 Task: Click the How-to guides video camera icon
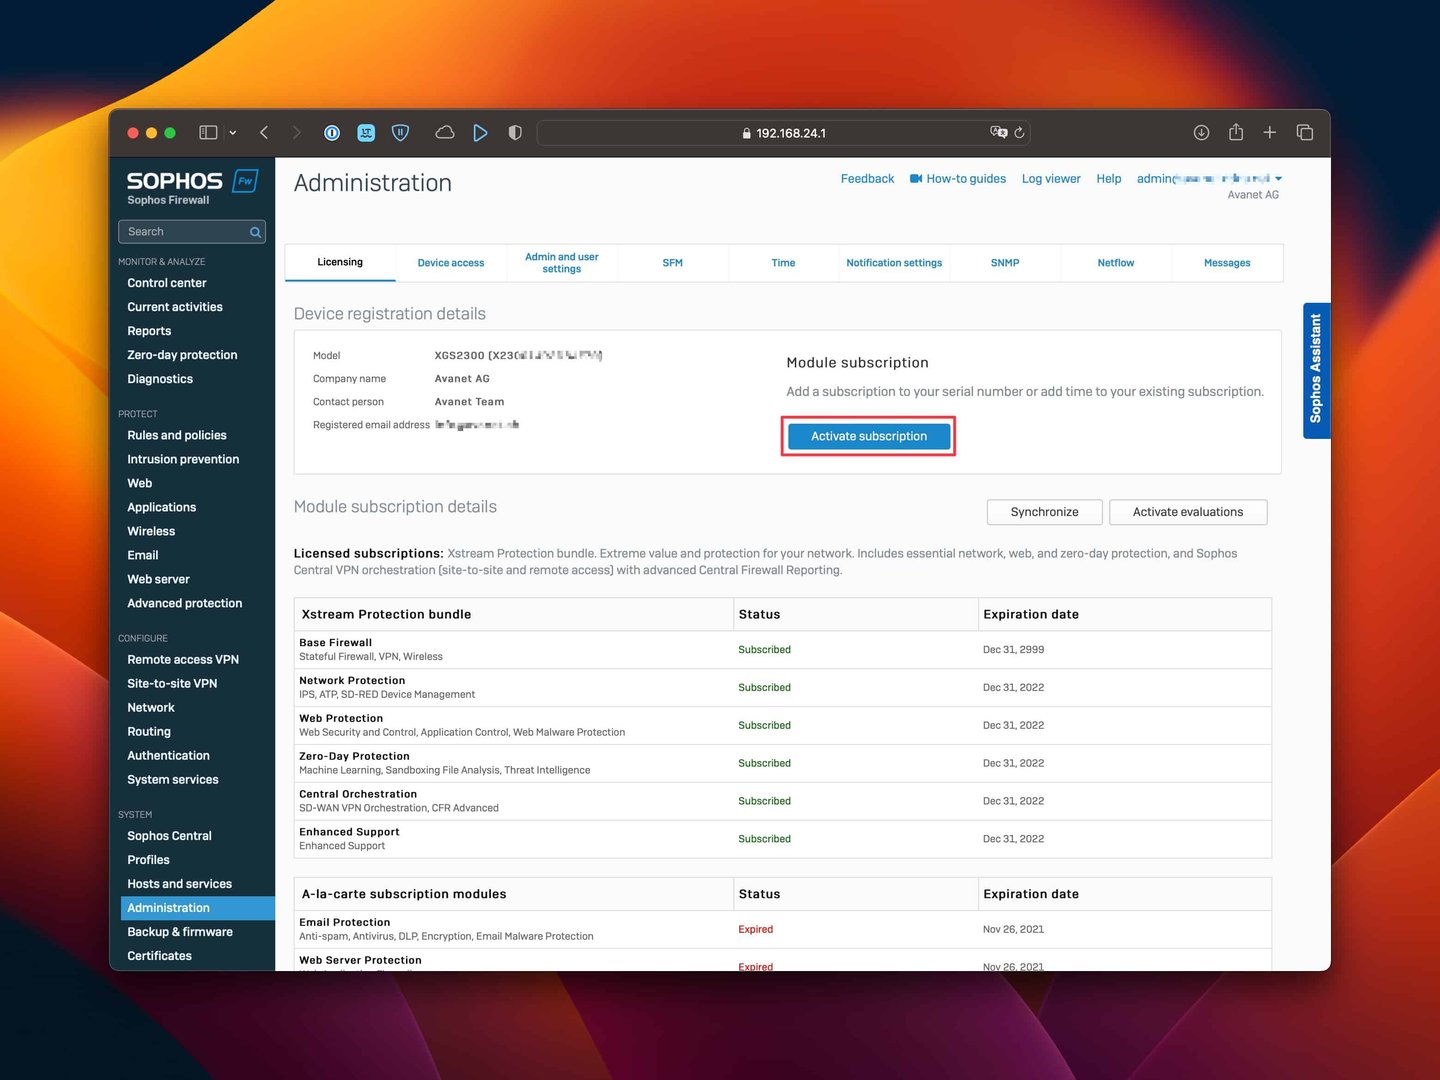click(x=915, y=179)
